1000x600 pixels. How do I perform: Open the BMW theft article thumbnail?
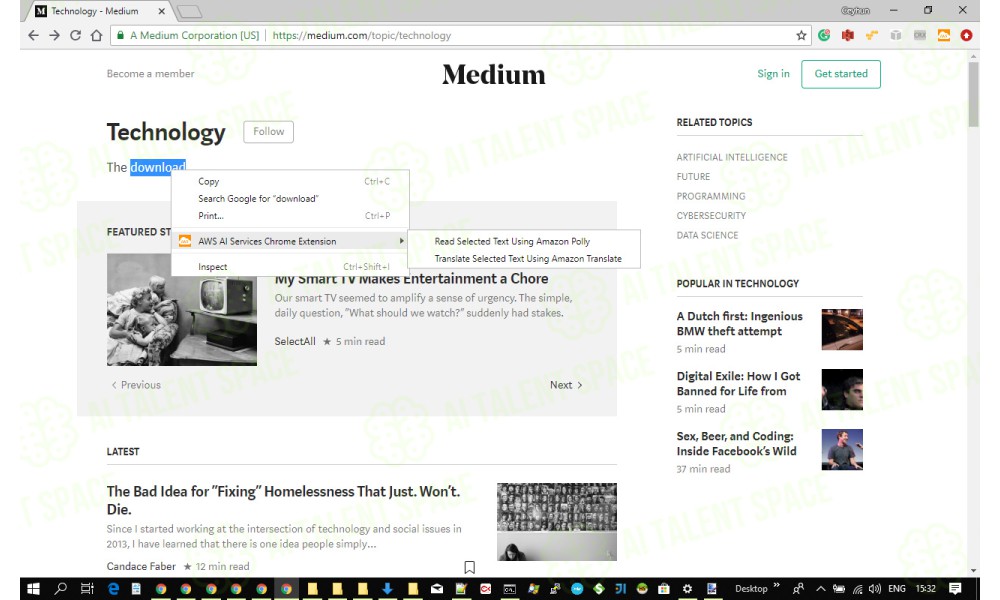click(842, 330)
